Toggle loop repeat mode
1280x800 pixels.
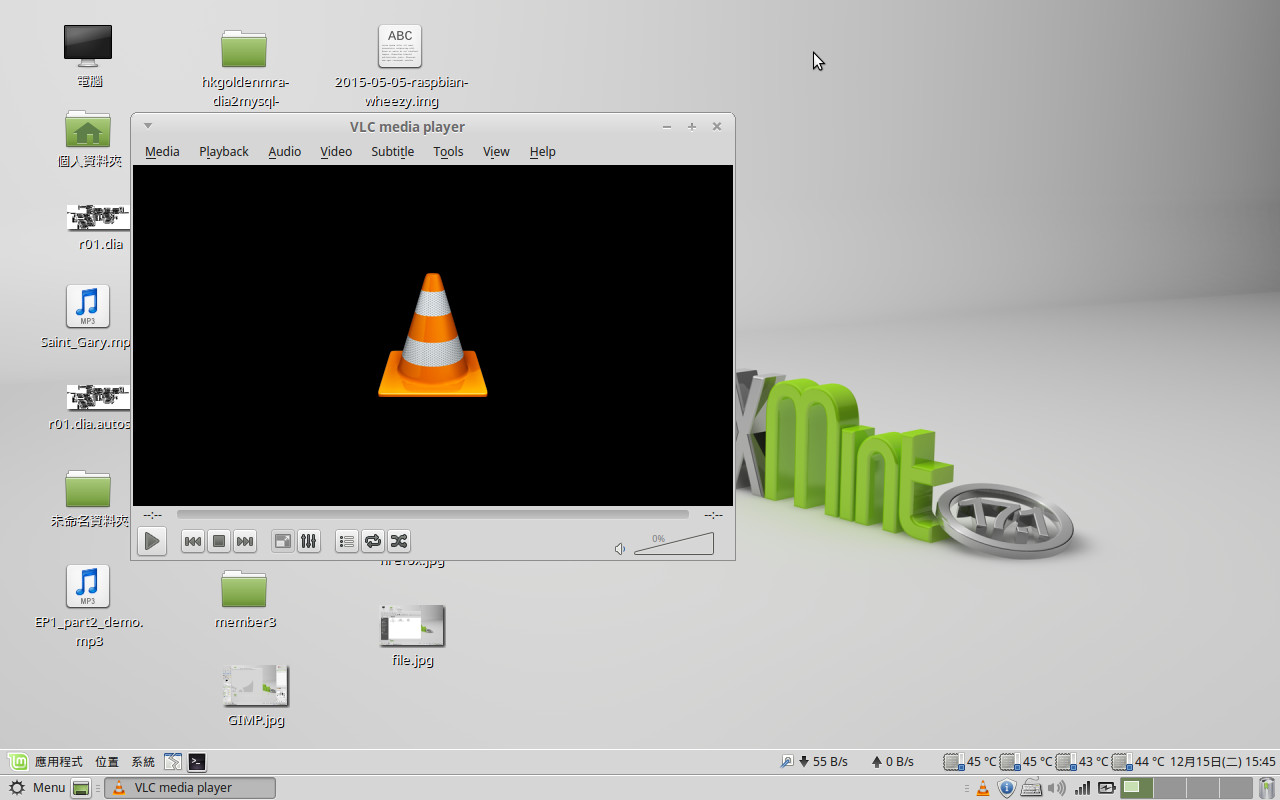coord(373,541)
